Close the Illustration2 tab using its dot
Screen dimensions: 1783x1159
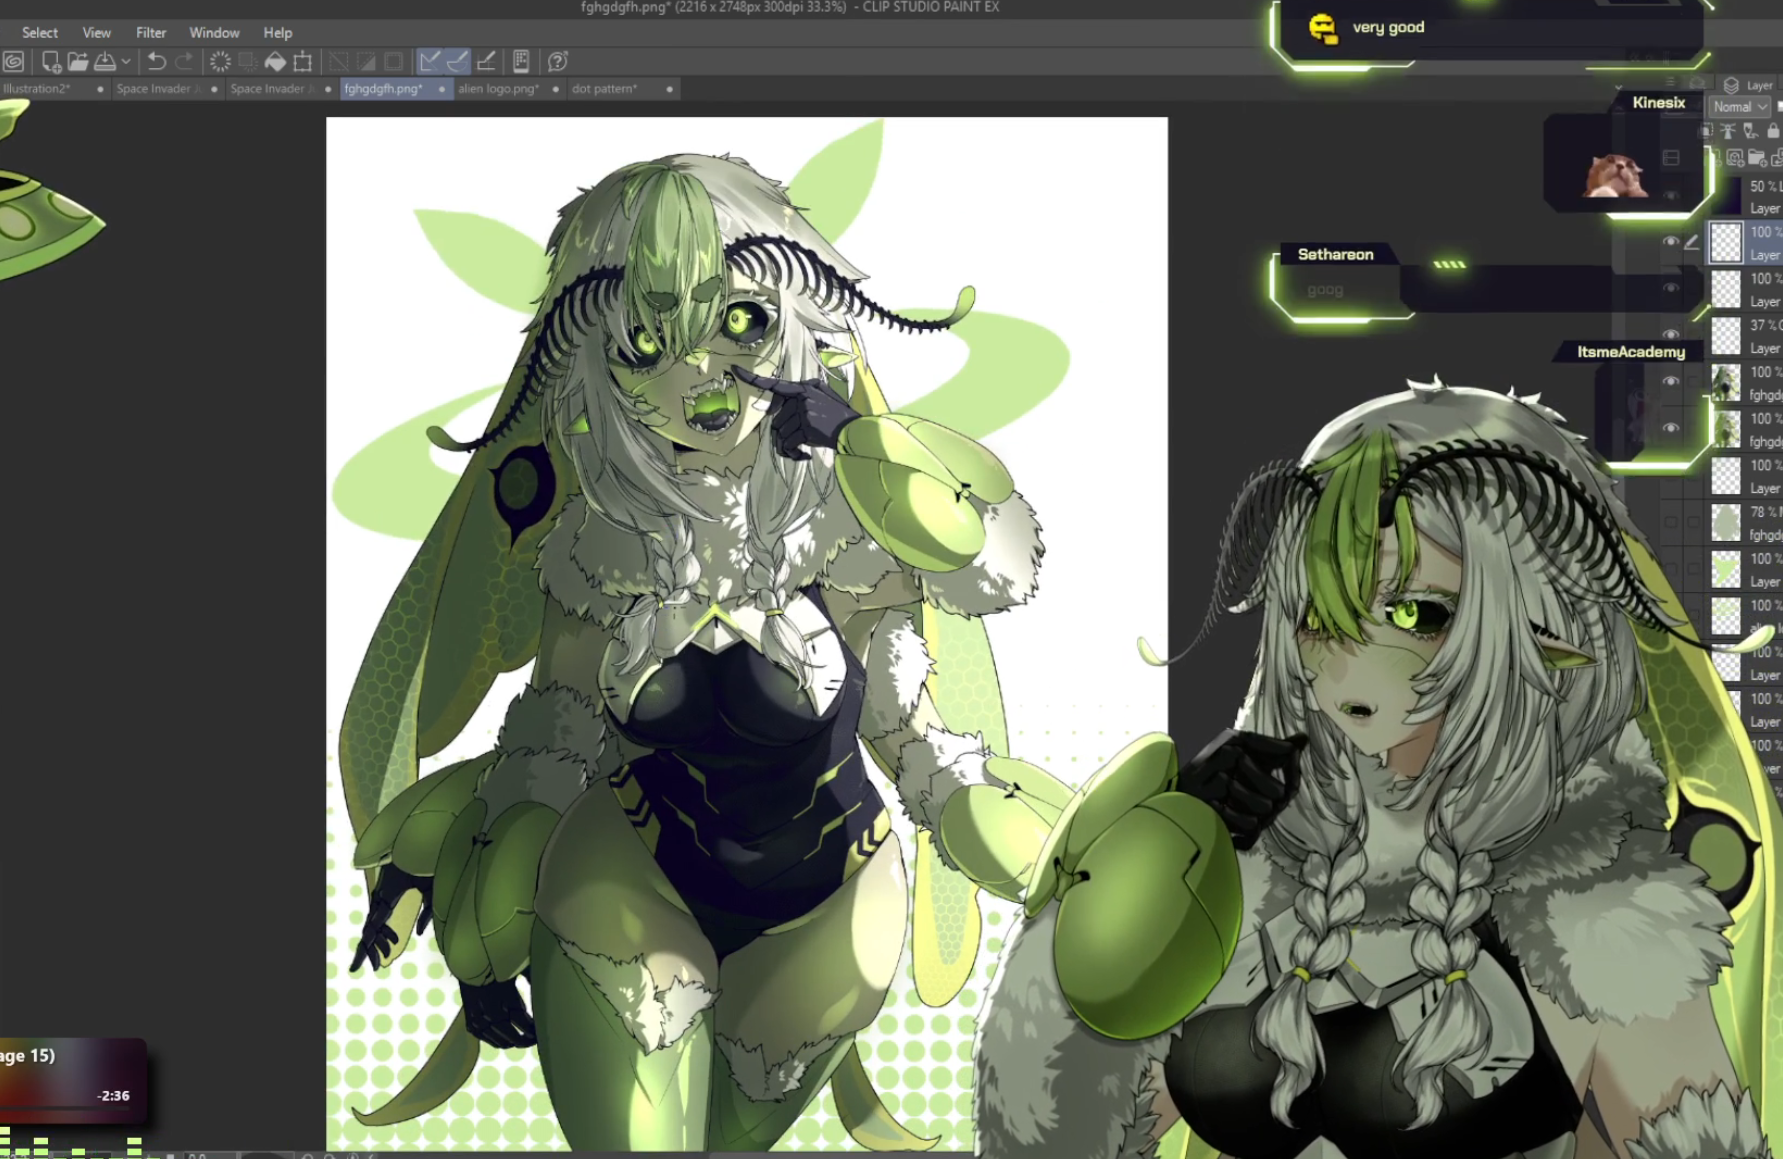click(100, 89)
